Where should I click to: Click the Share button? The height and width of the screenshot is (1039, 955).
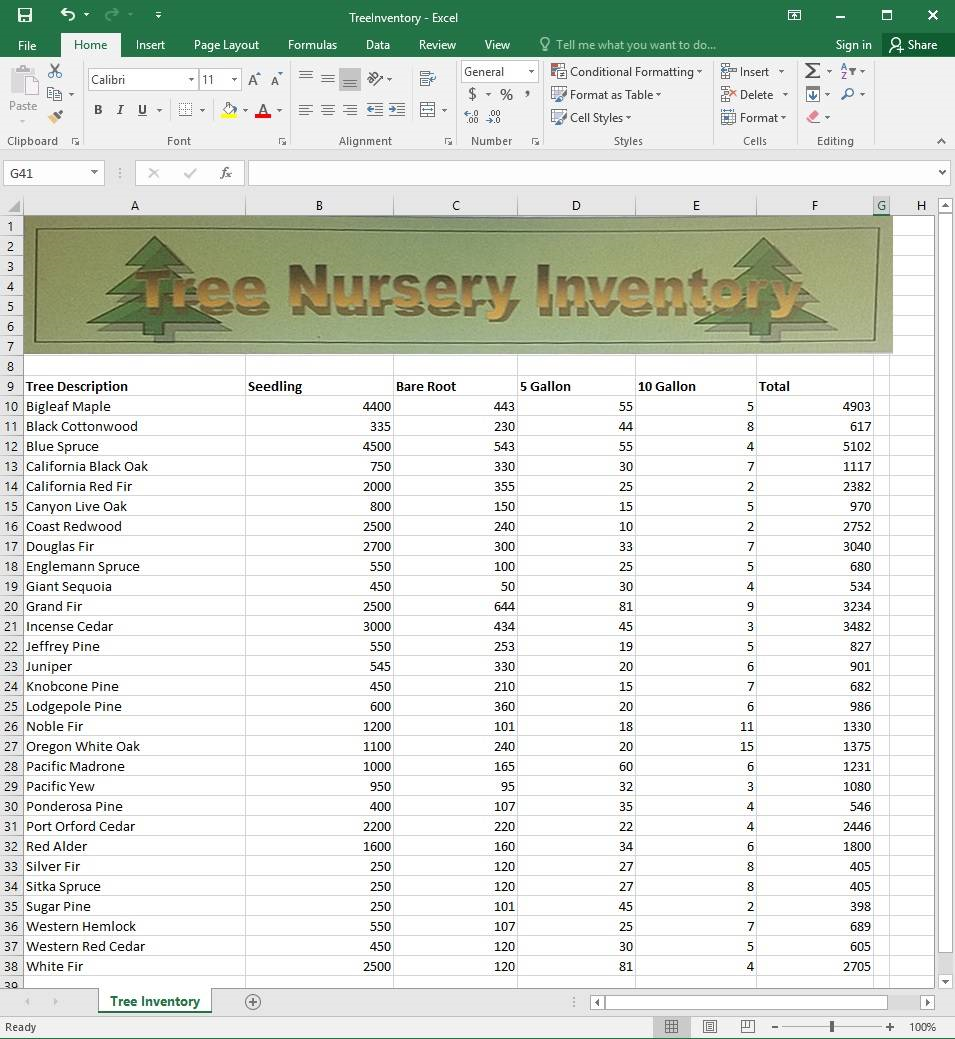coord(913,45)
